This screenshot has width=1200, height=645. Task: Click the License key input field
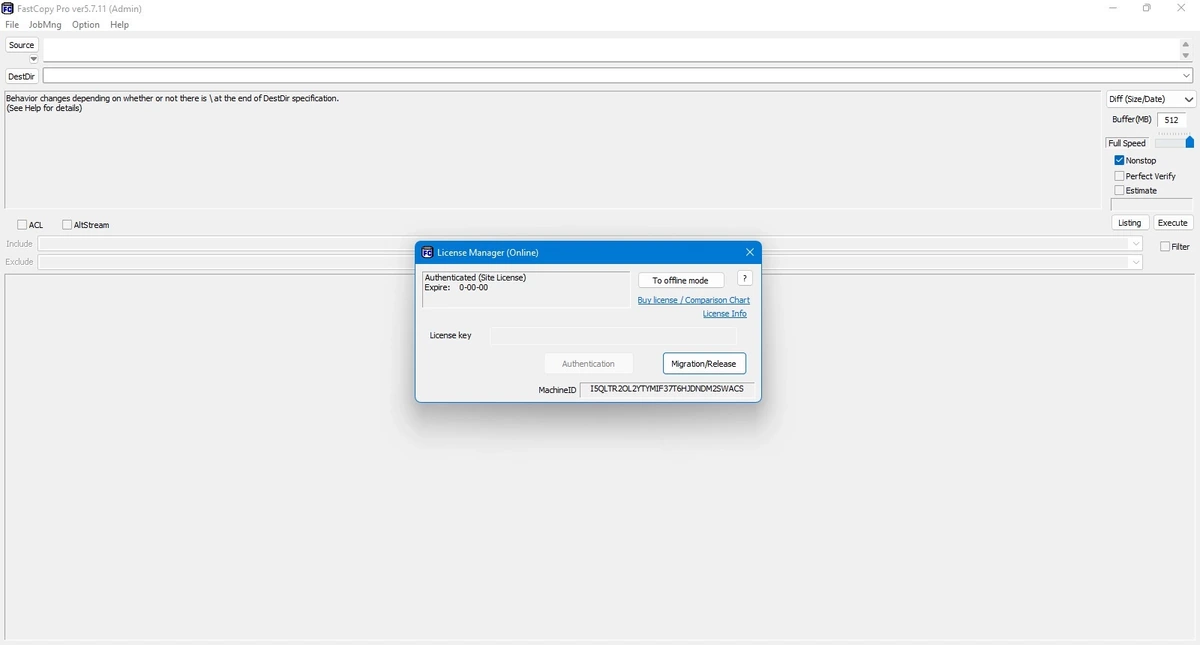tap(613, 336)
